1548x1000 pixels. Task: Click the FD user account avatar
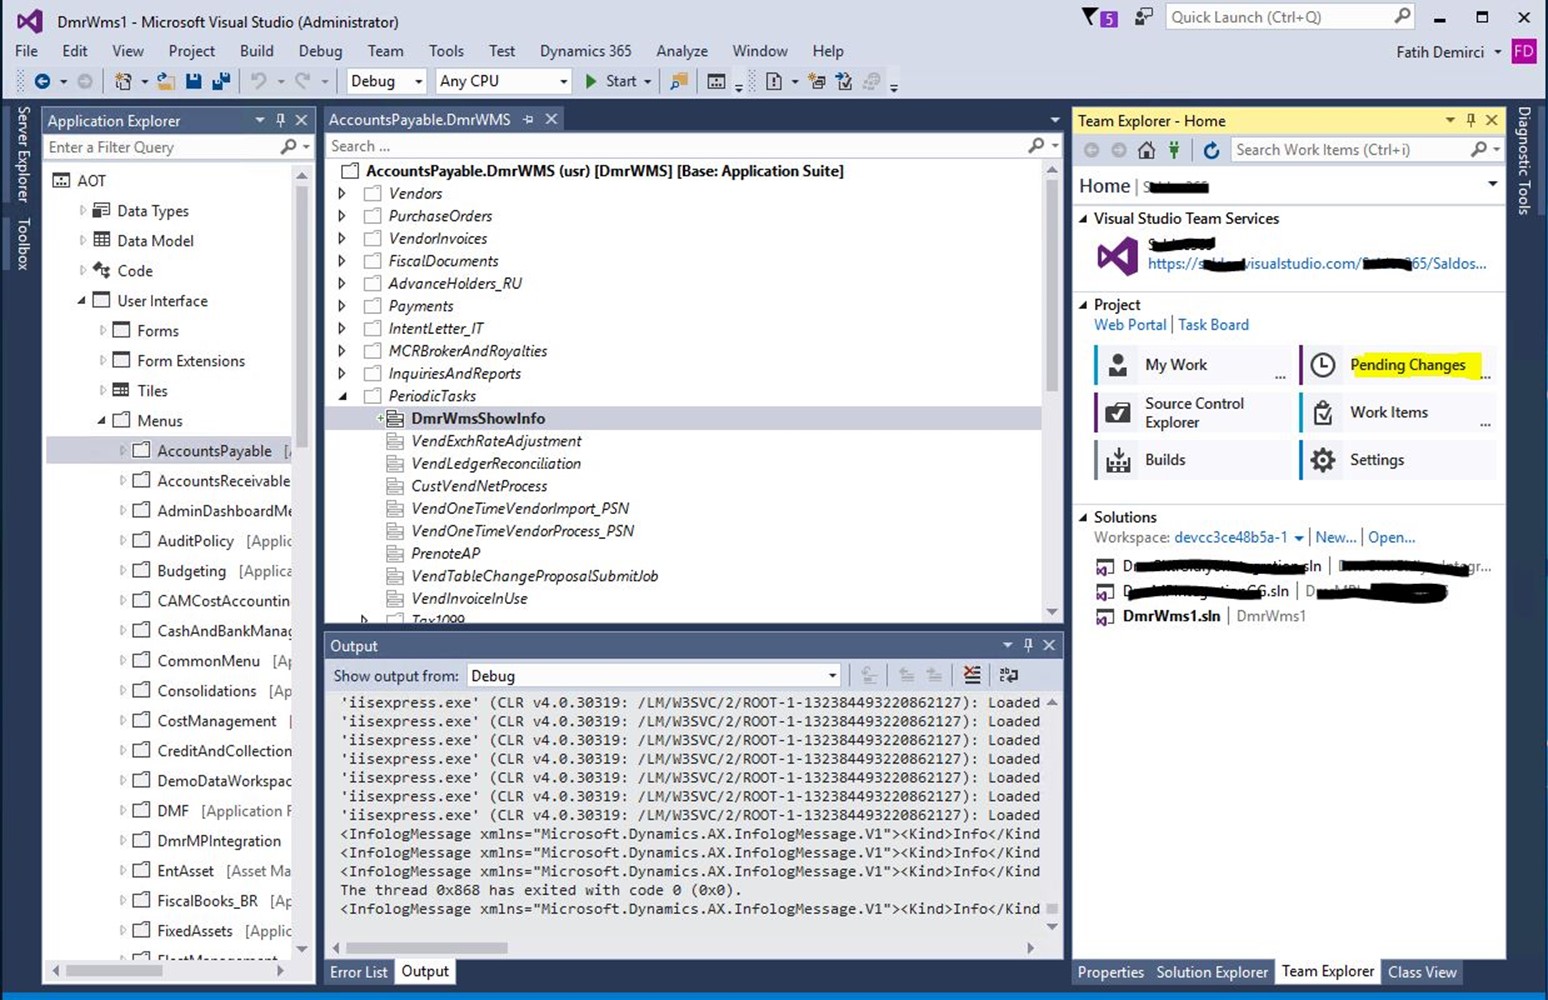coord(1524,51)
